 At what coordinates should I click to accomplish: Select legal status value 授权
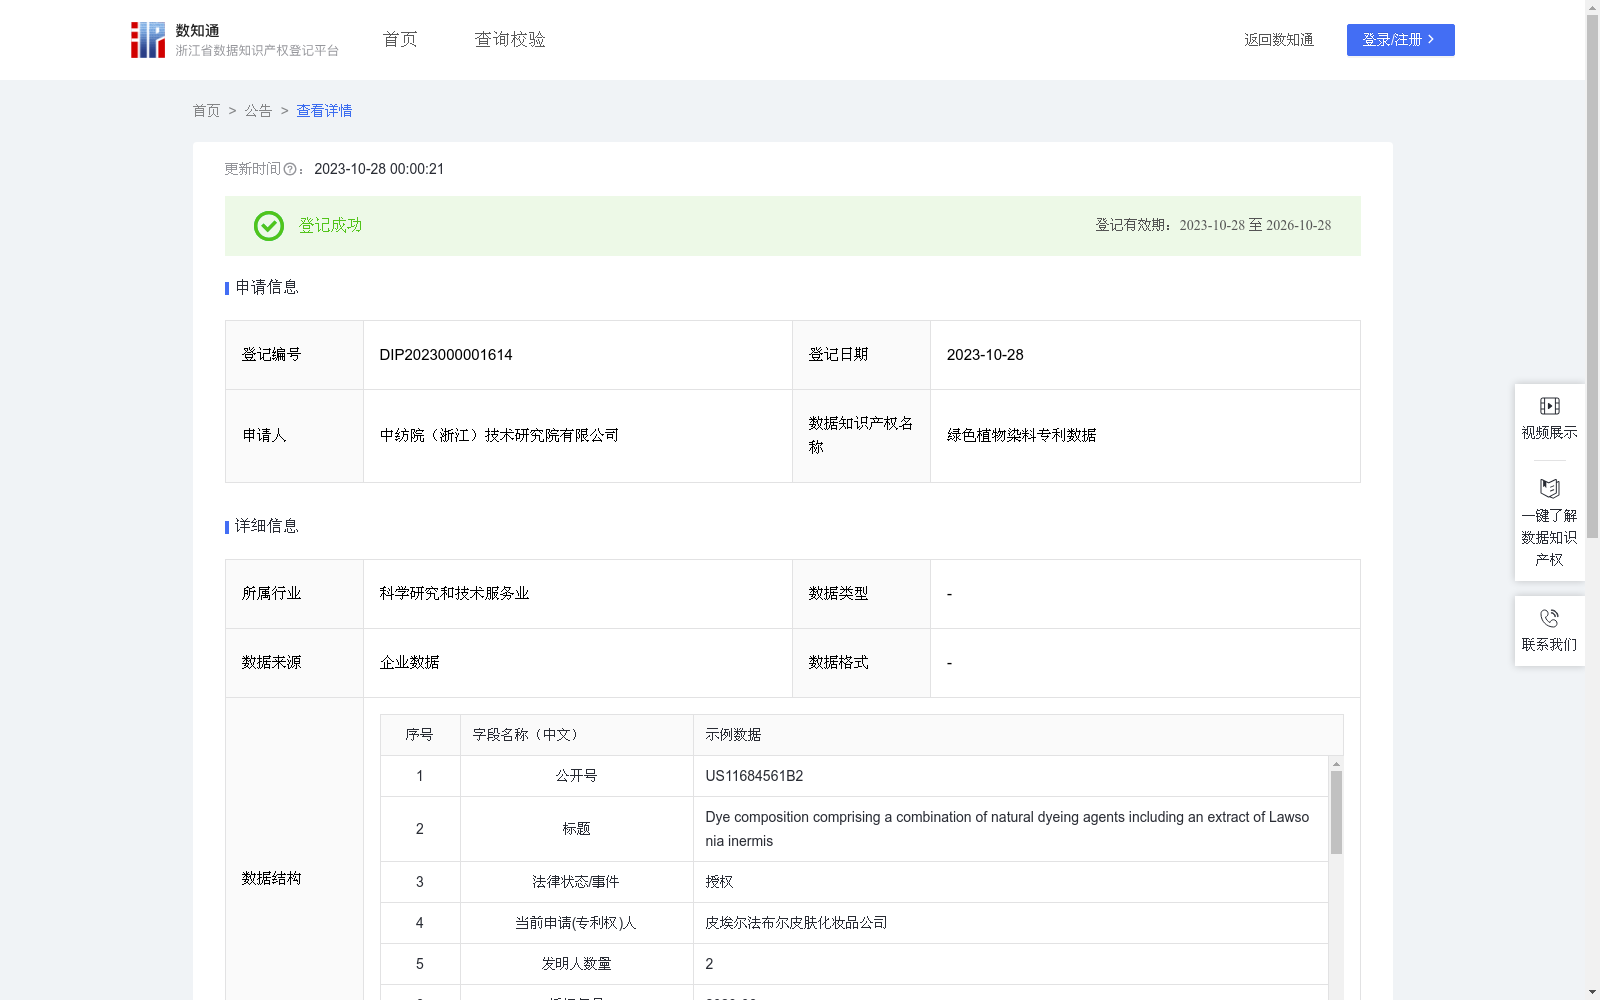click(719, 882)
